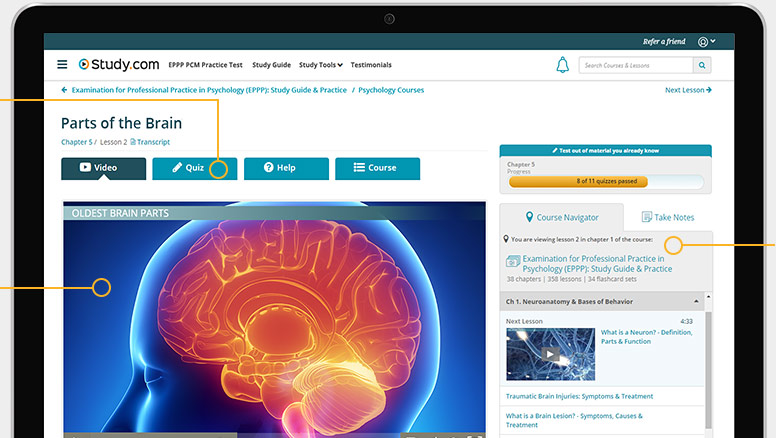Open Traumatic Brain Injuries lesson link
The height and width of the screenshot is (438, 776).
579,396
